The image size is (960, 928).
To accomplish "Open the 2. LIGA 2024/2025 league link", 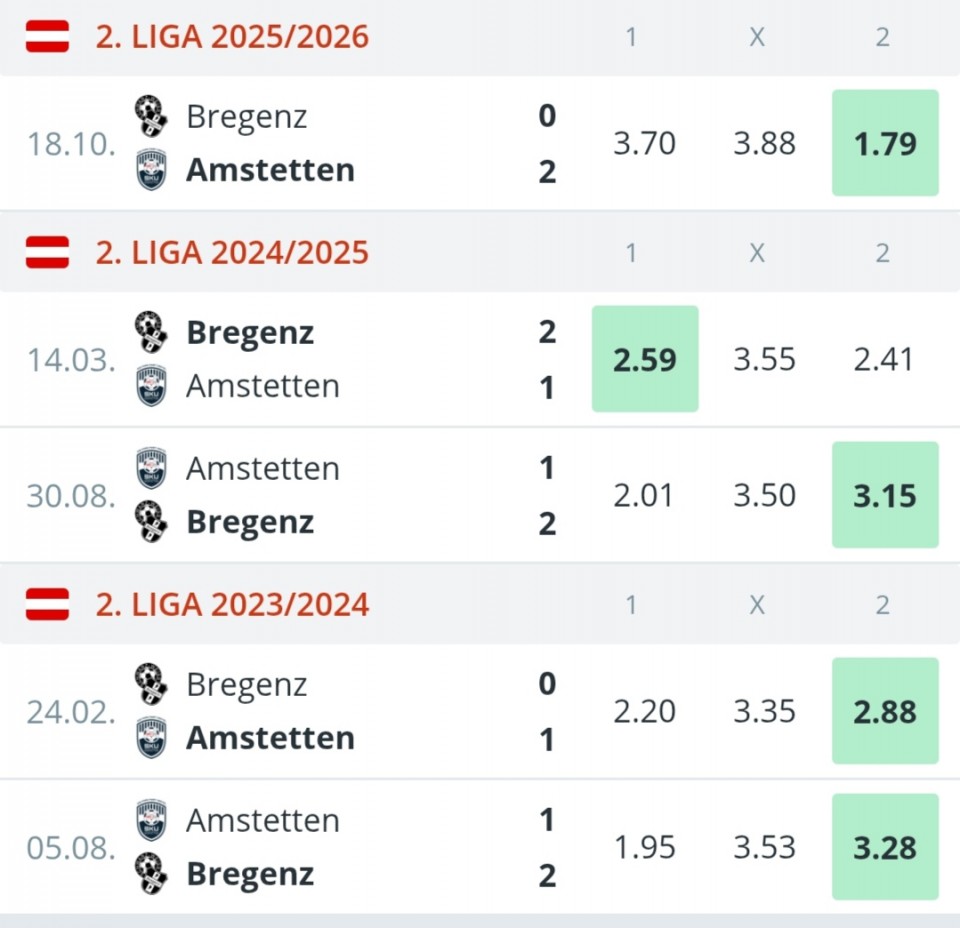I will point(232,253).
